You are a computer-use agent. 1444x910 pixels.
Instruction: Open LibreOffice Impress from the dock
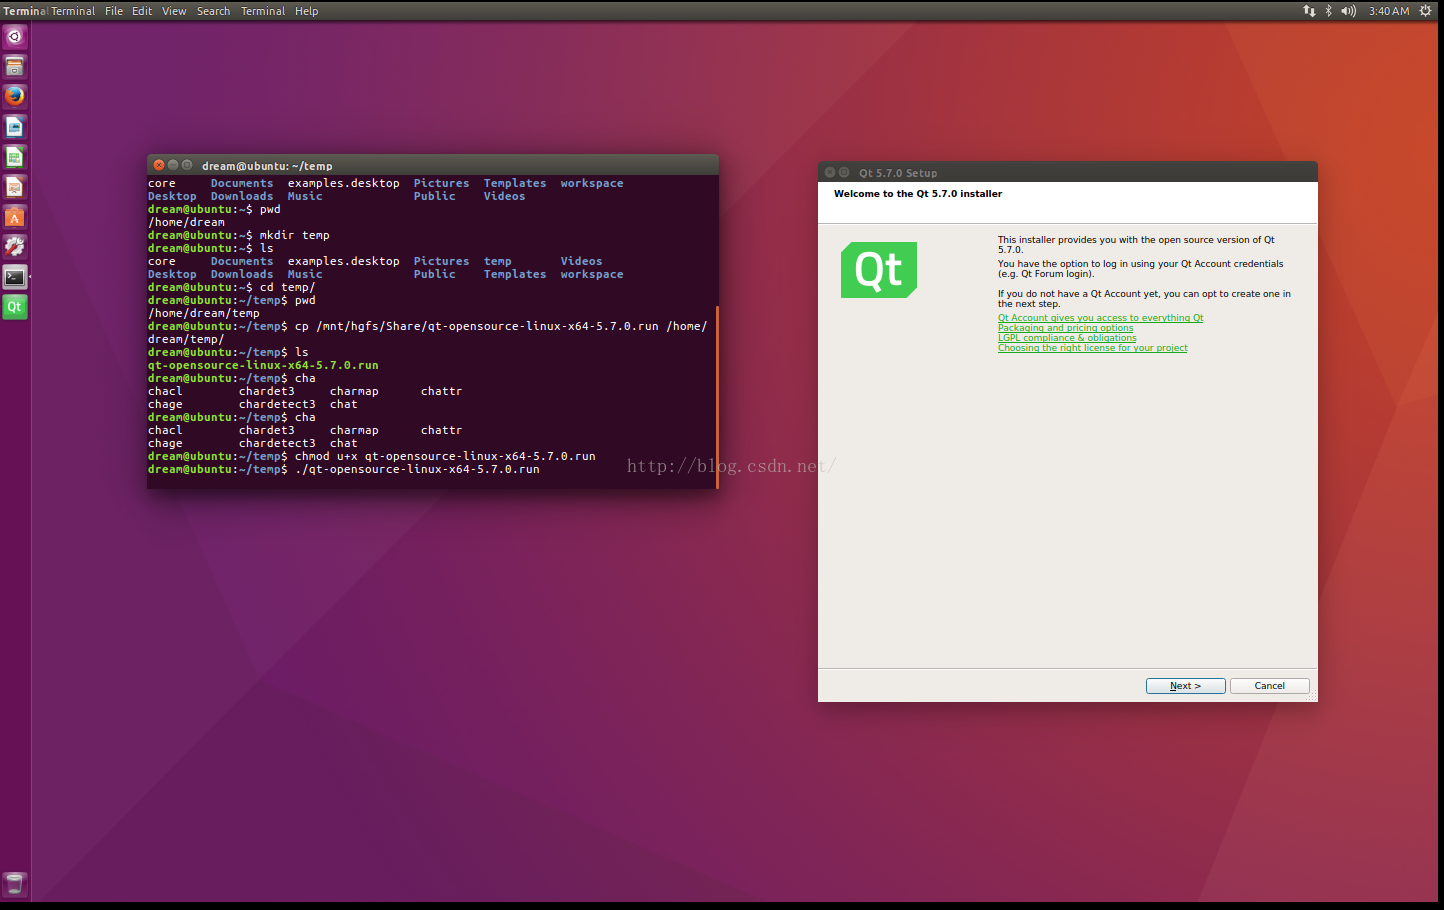[15, 187]
